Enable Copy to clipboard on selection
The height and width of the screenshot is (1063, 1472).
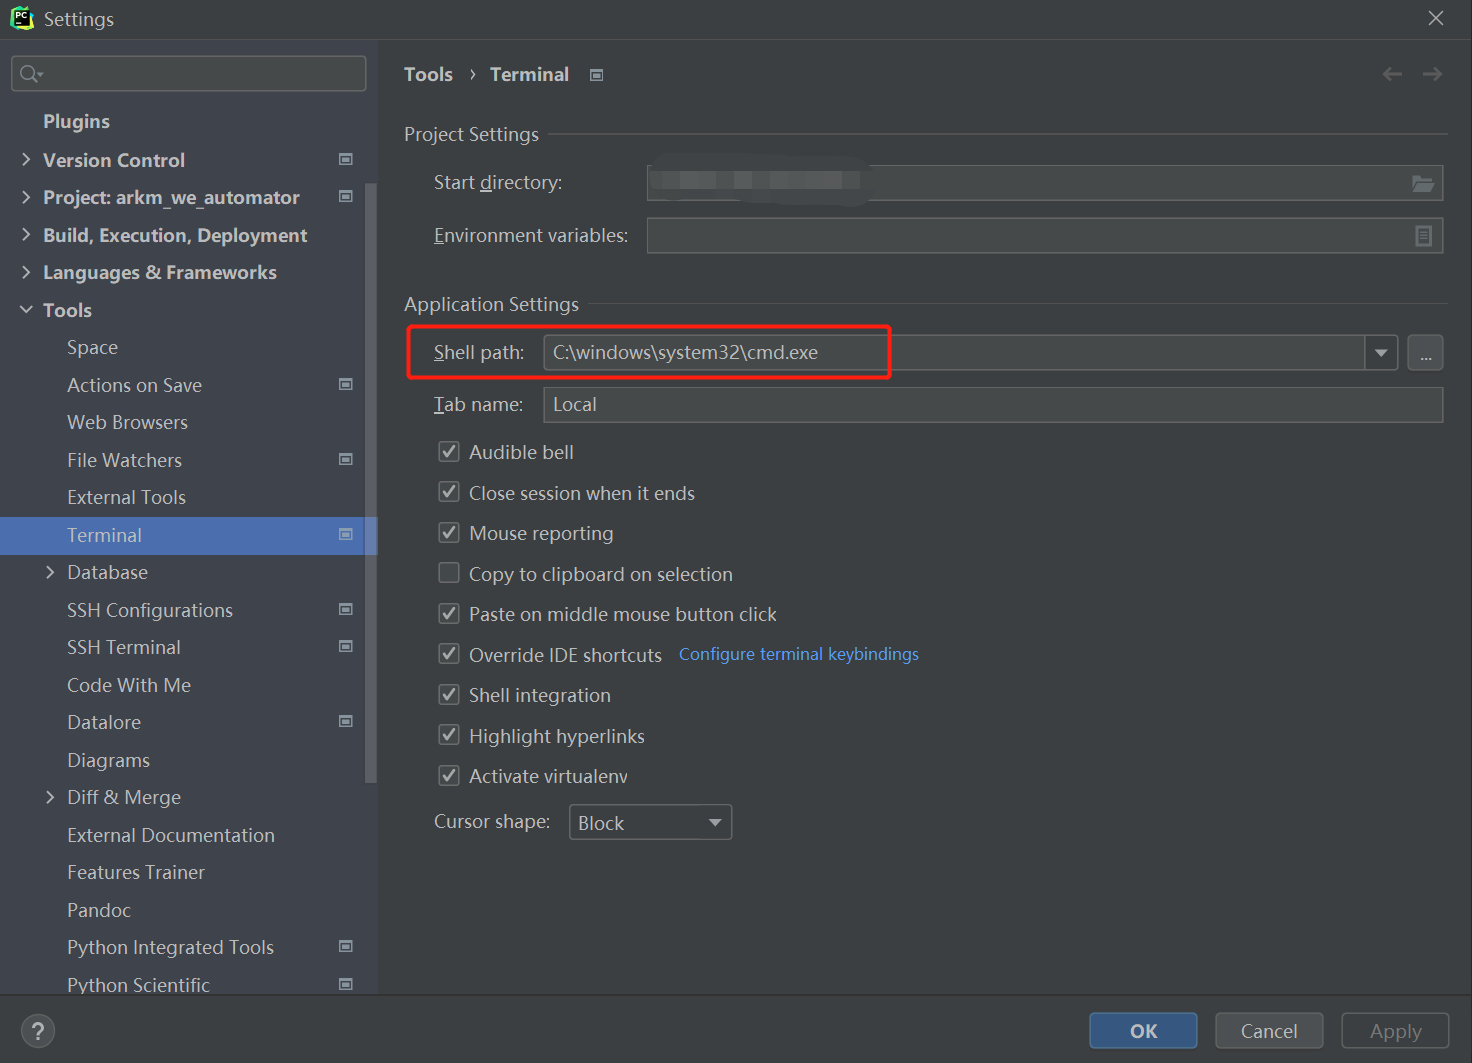(449, 573)
